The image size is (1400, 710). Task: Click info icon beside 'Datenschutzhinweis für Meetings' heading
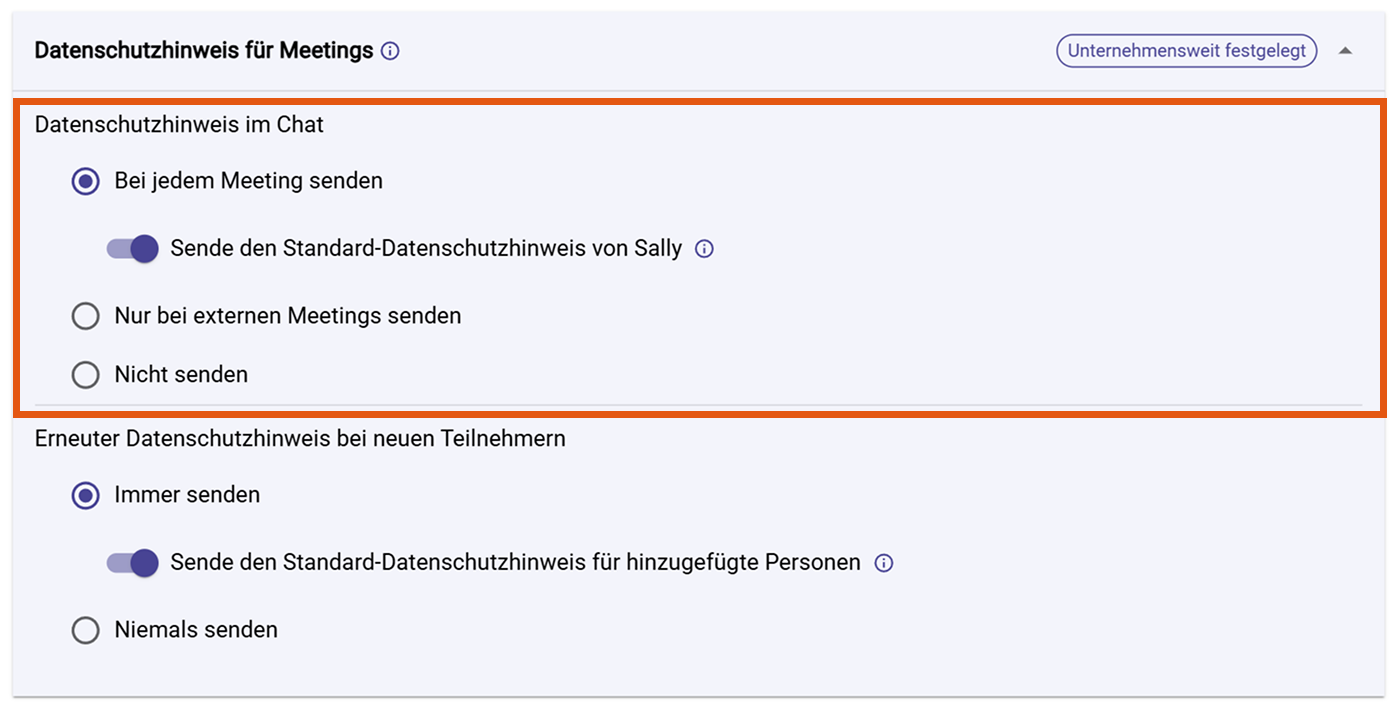point(391,51)
